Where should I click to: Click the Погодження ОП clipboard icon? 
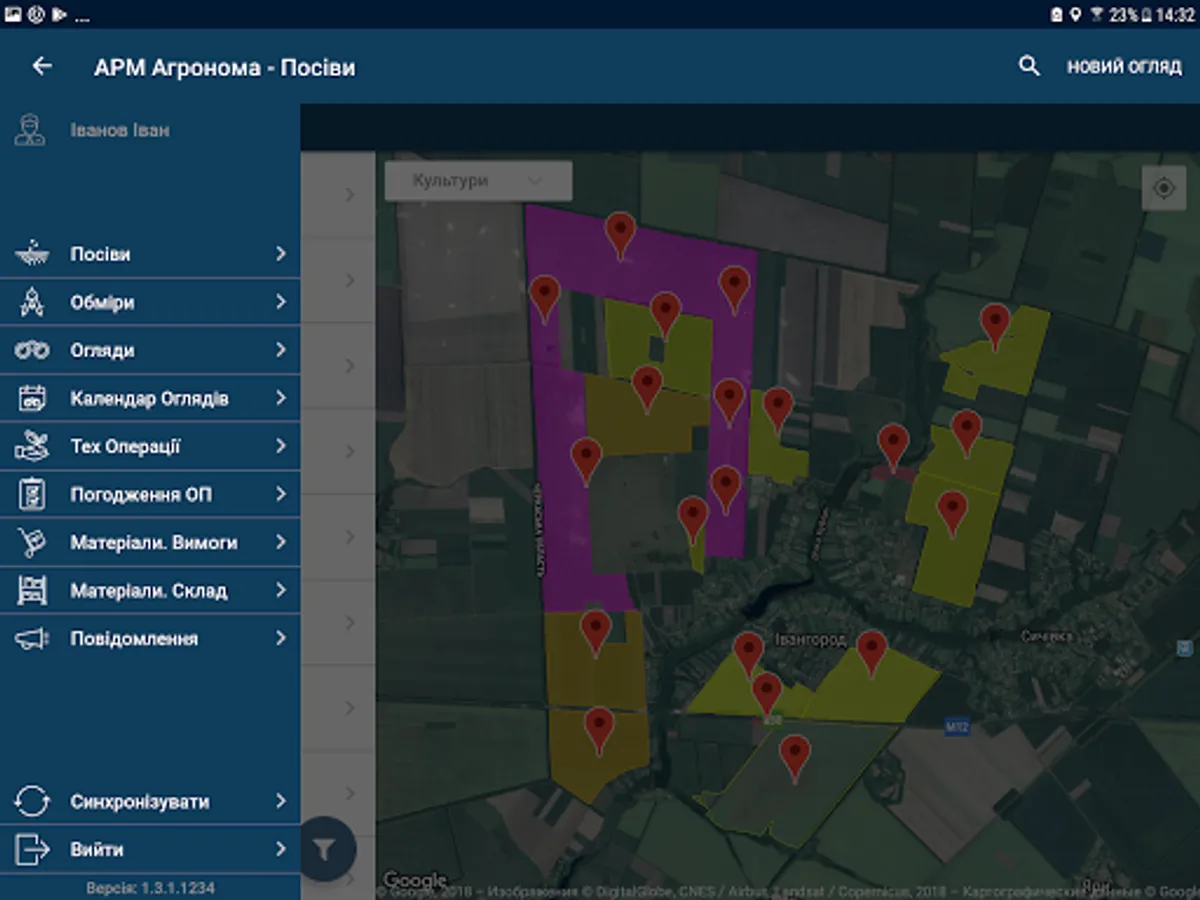click(x=33, y=494)
